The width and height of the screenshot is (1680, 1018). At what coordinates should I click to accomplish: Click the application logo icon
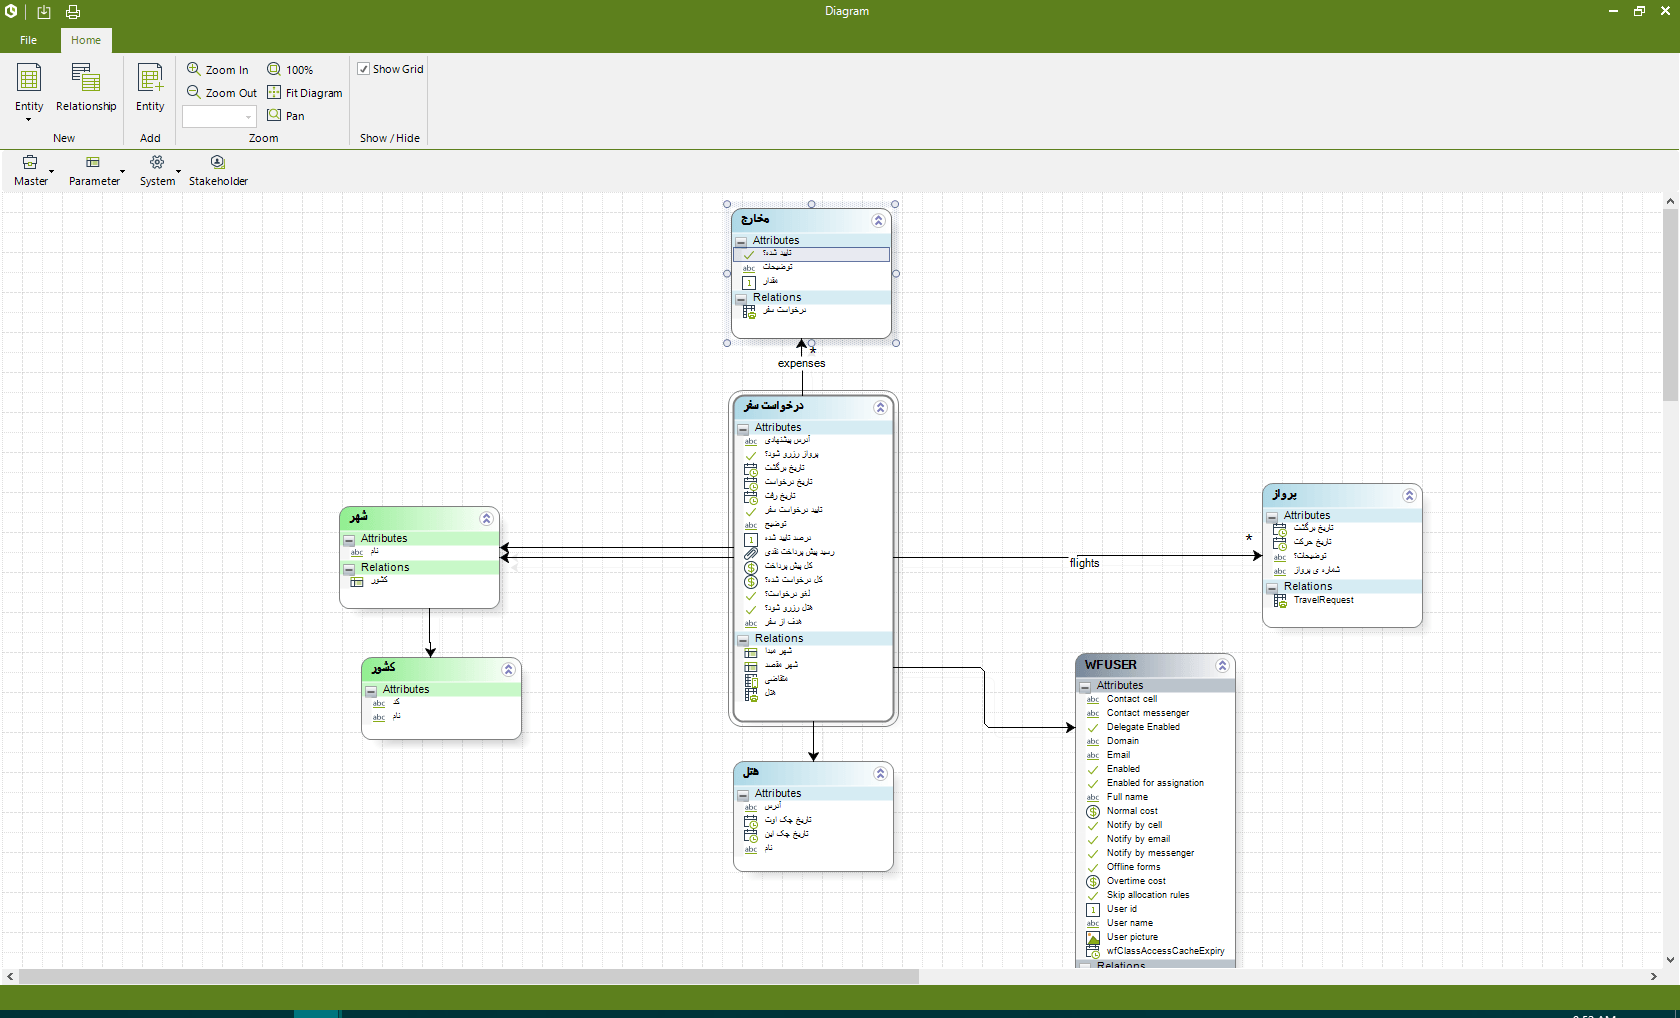[x=12, y=12]
